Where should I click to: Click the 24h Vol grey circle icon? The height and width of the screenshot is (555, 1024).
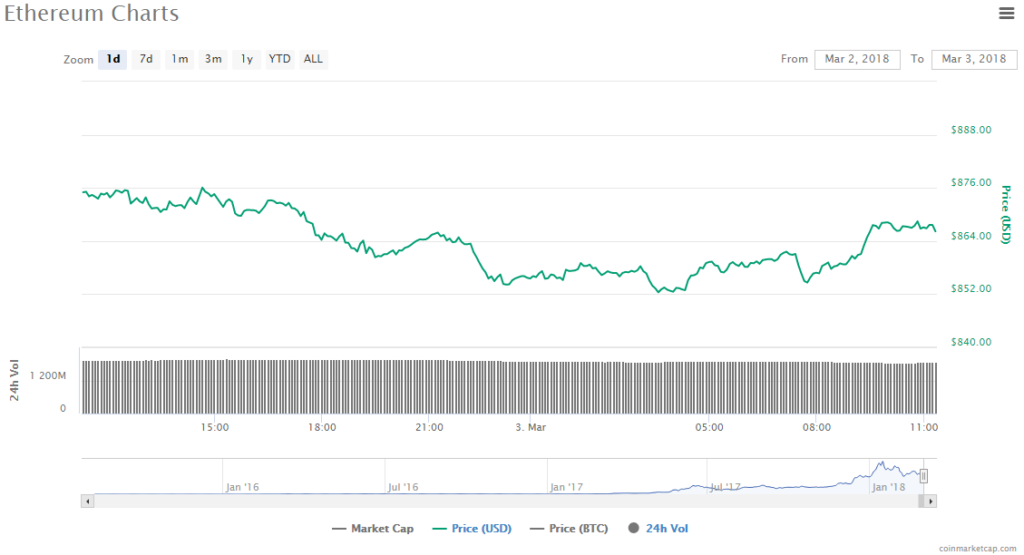632,528
